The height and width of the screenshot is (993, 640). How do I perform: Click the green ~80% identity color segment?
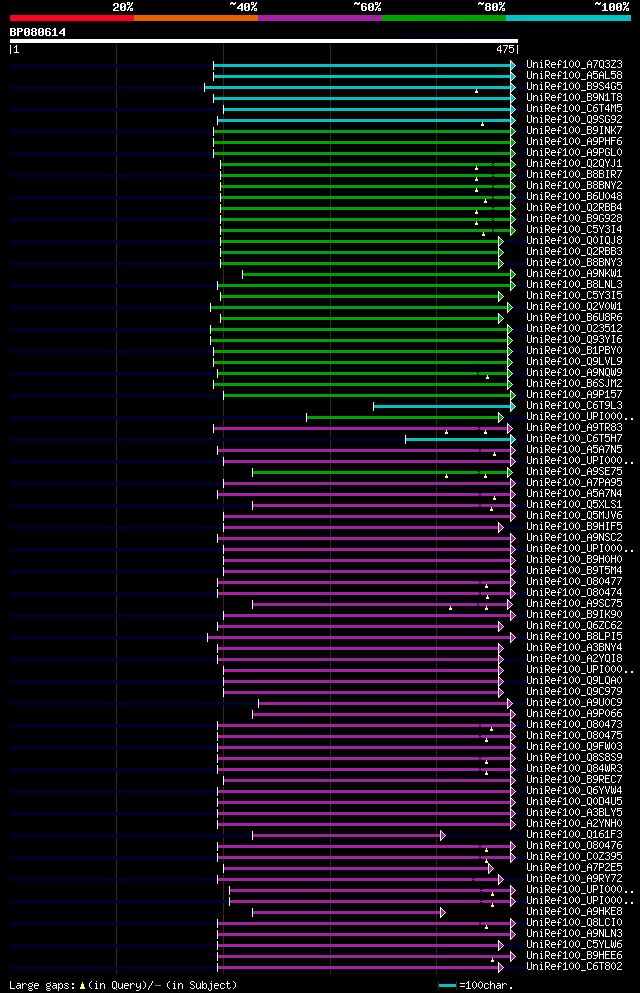pos(444,18)
